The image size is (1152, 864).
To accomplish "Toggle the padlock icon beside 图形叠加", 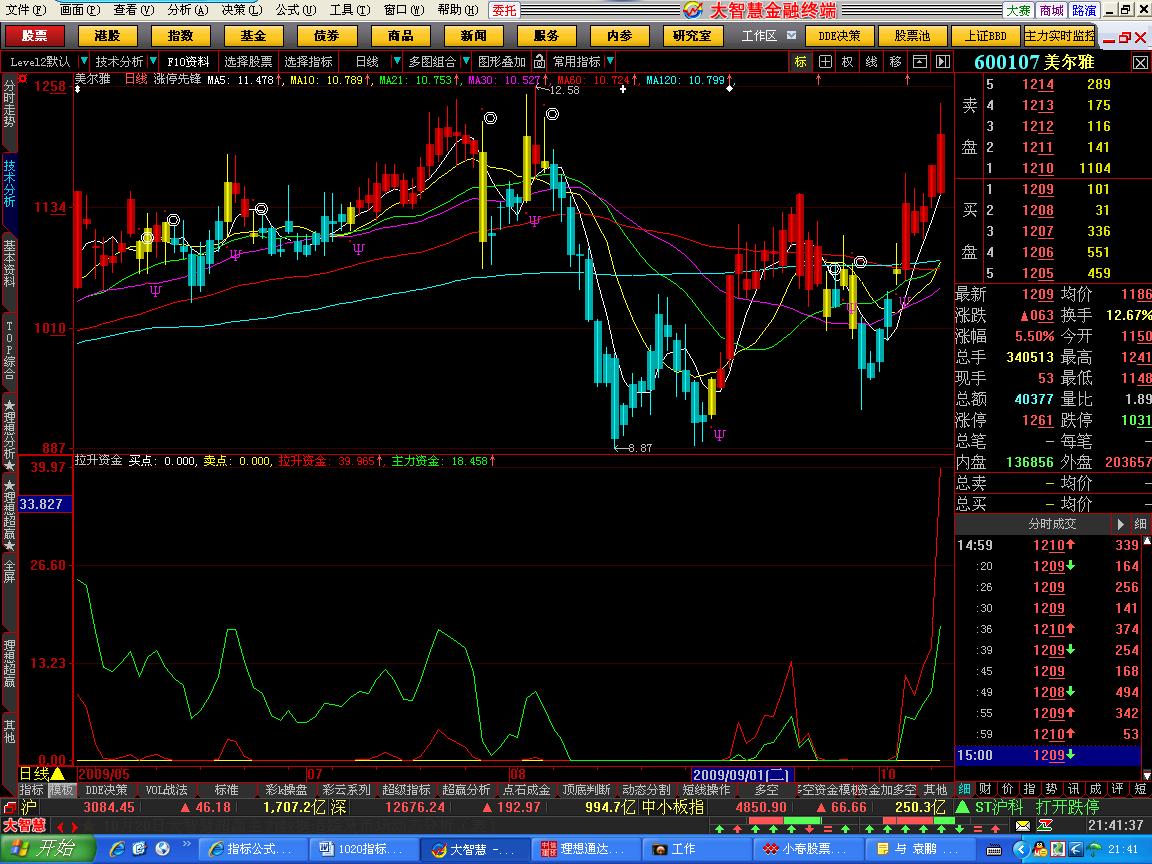I will [540, 62].
